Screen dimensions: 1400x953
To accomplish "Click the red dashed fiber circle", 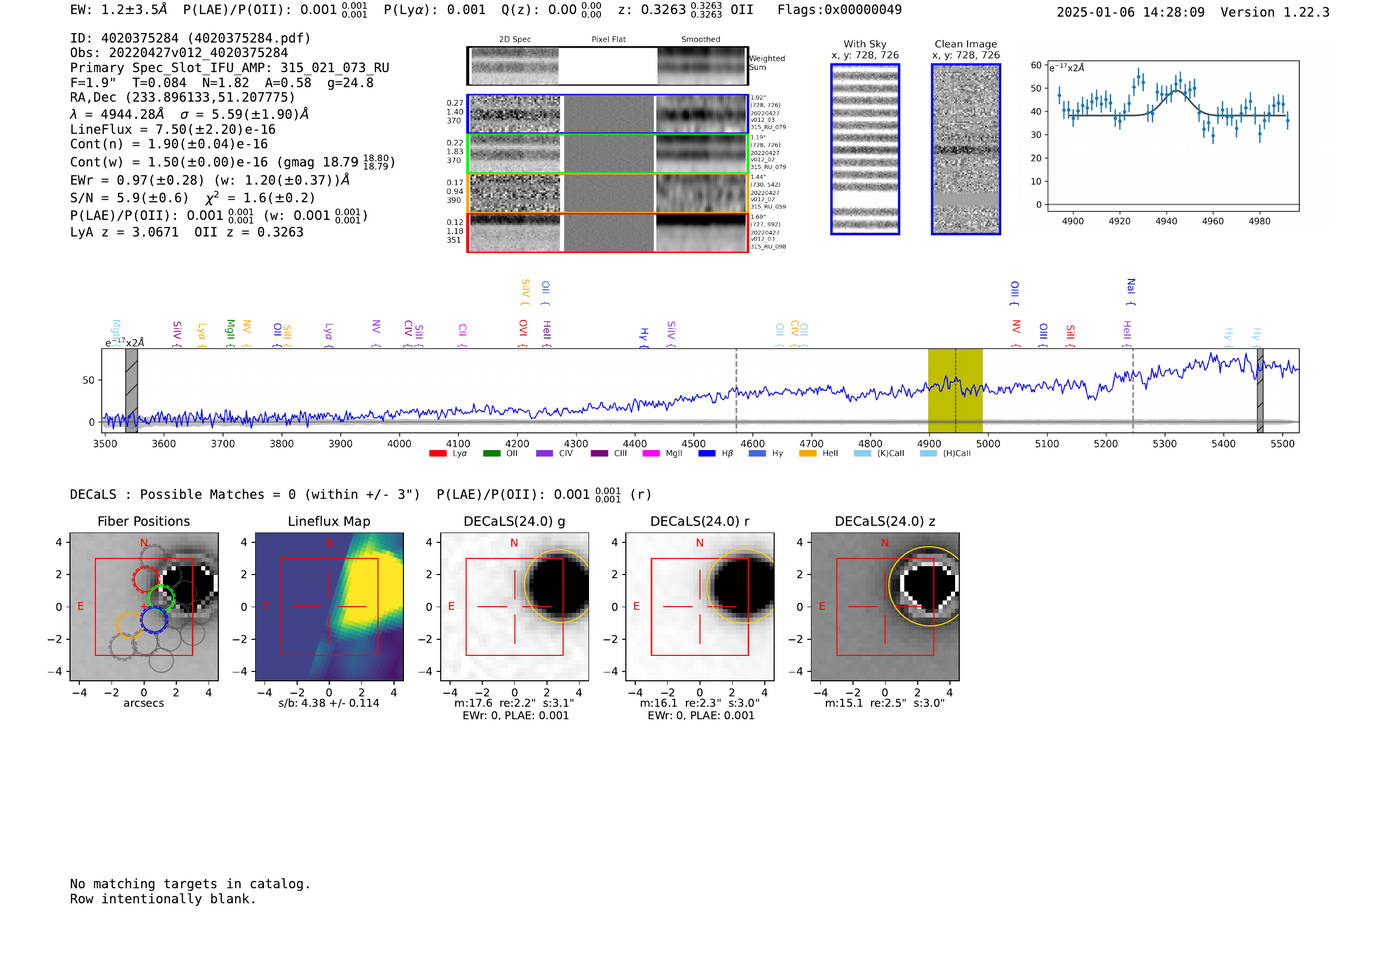I will pos(146,578).
